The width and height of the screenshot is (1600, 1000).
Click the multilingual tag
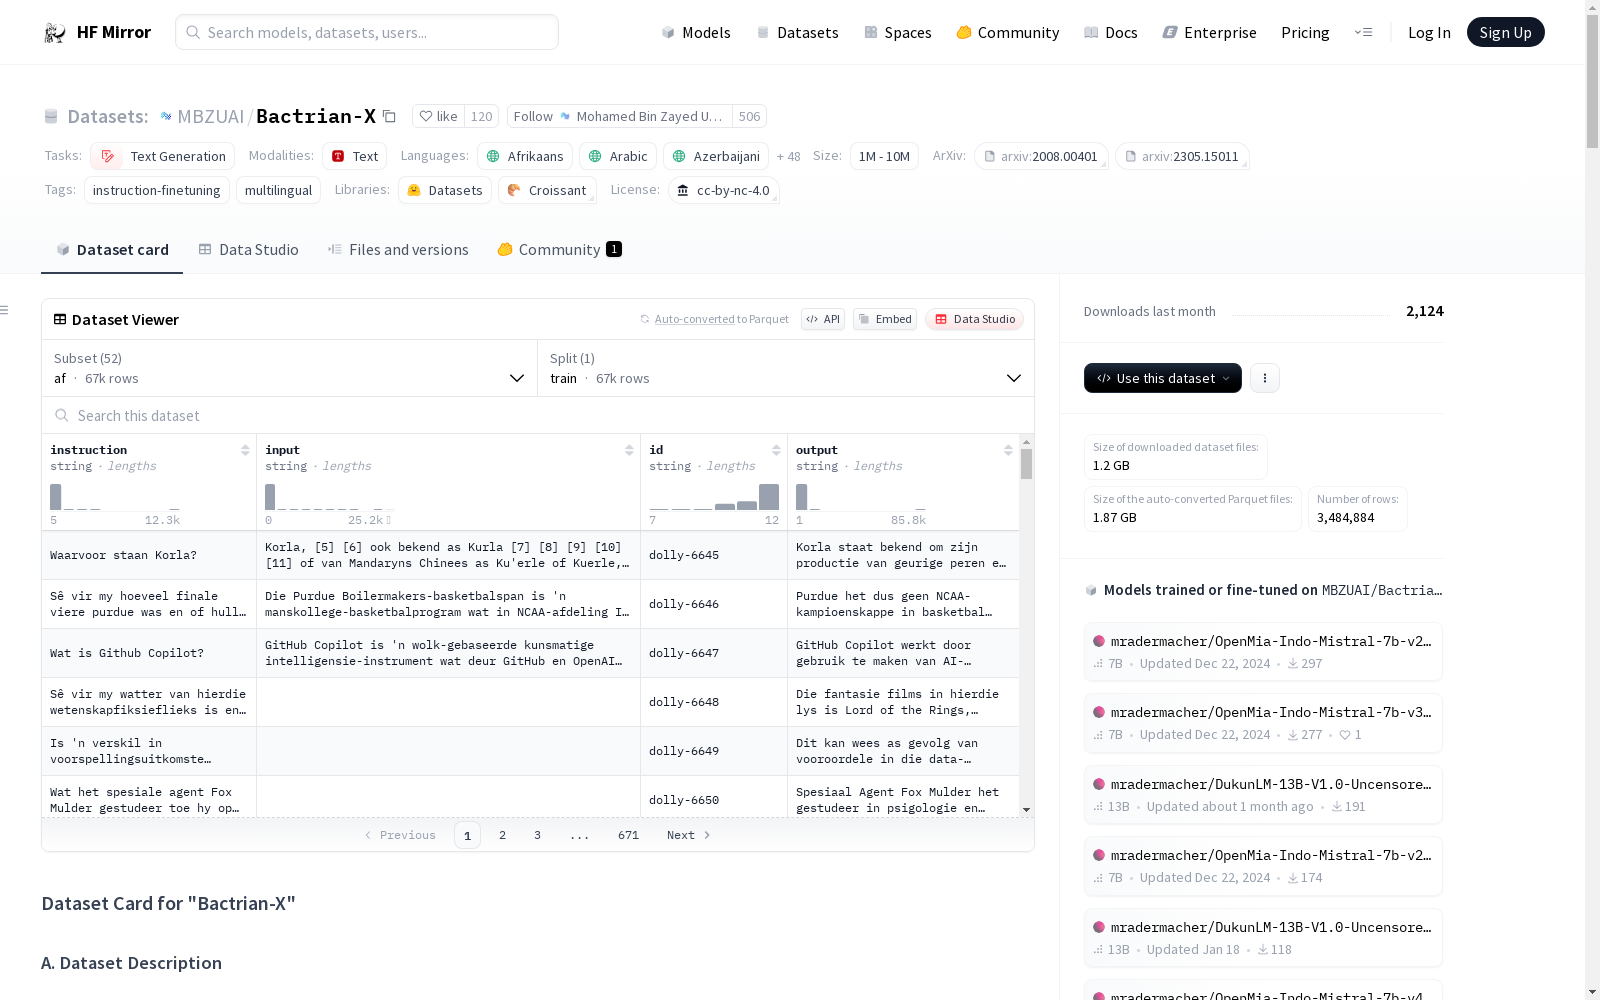278,190
